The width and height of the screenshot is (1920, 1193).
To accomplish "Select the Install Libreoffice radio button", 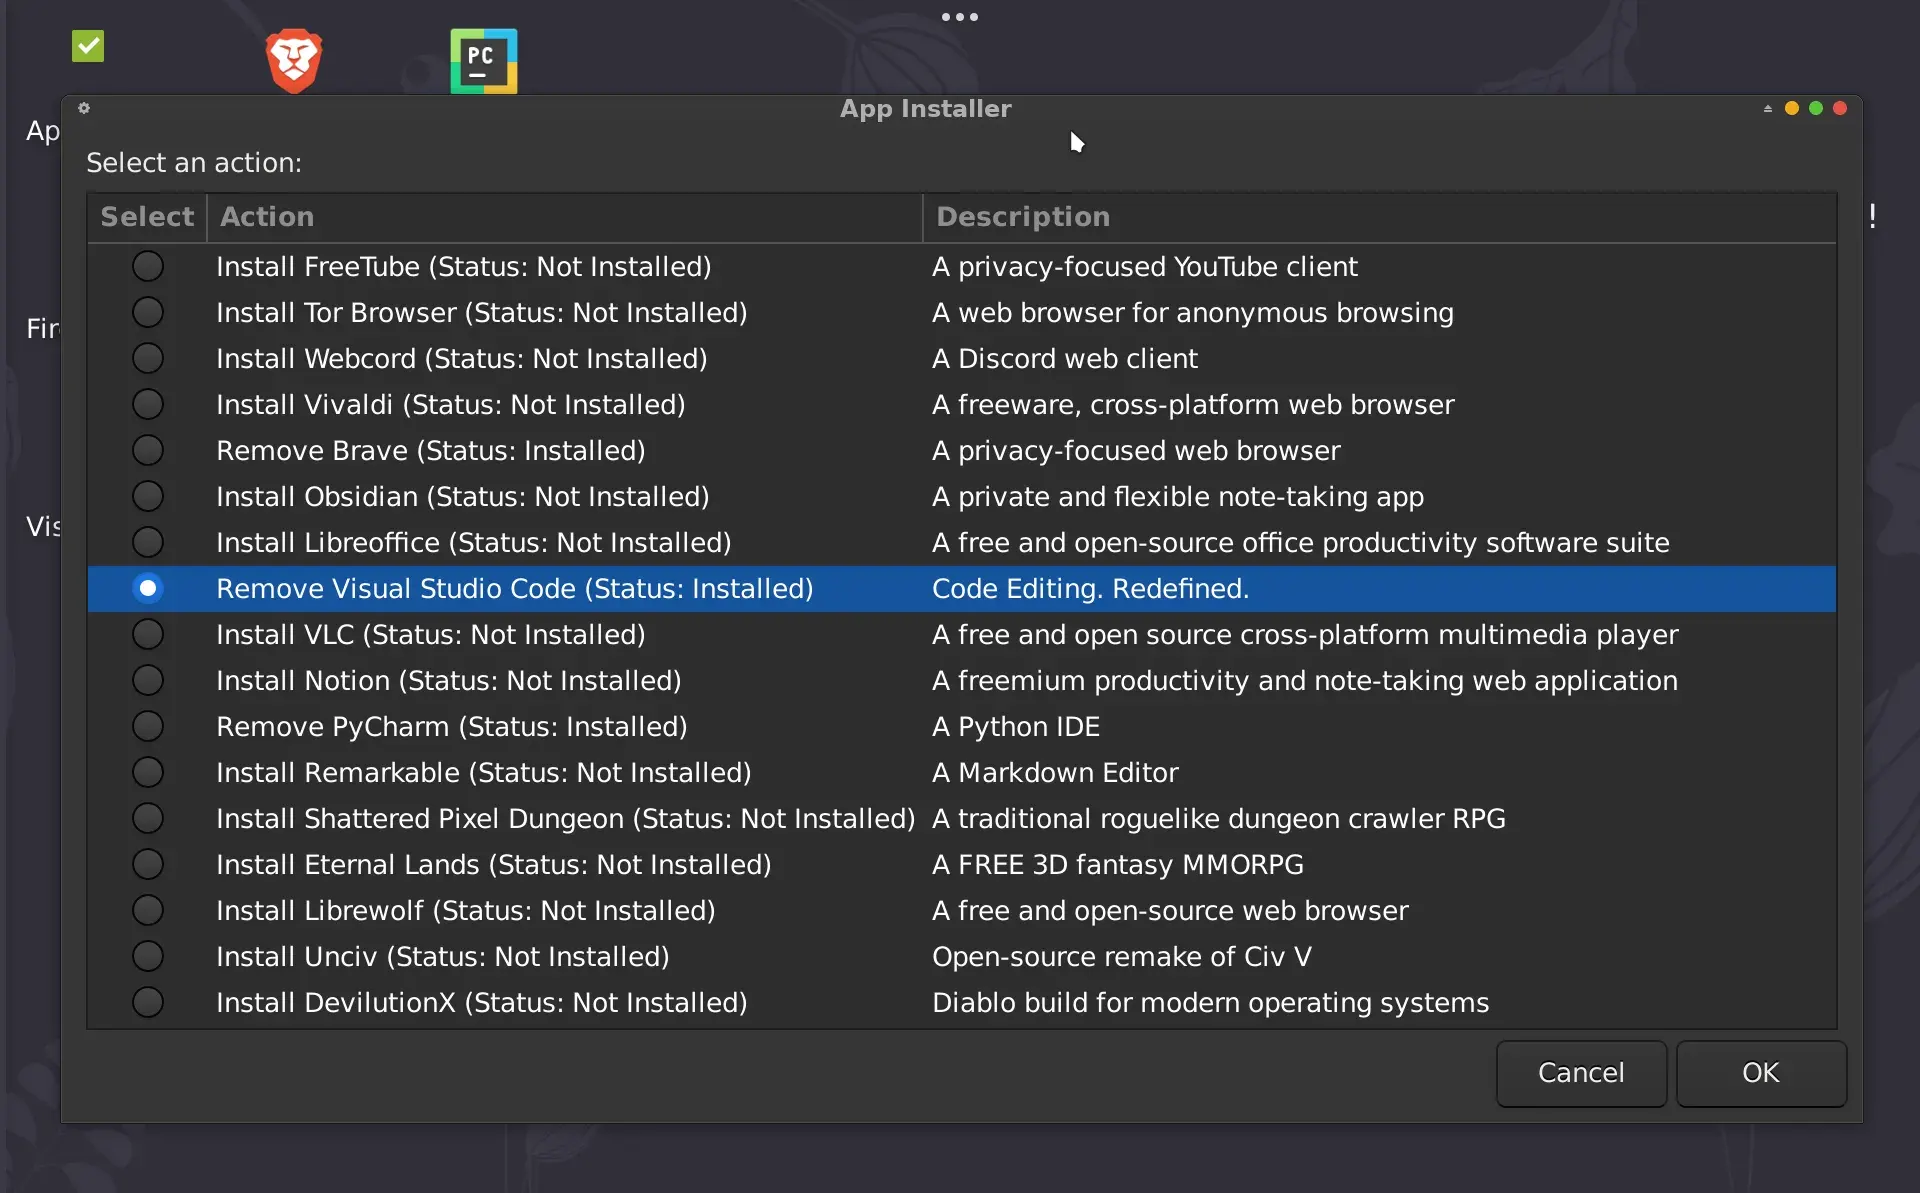I will point(148,542).
